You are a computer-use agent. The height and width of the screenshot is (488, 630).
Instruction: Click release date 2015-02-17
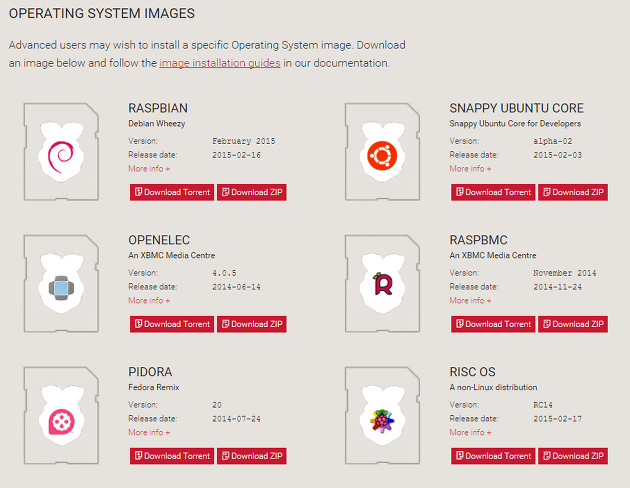557,419
